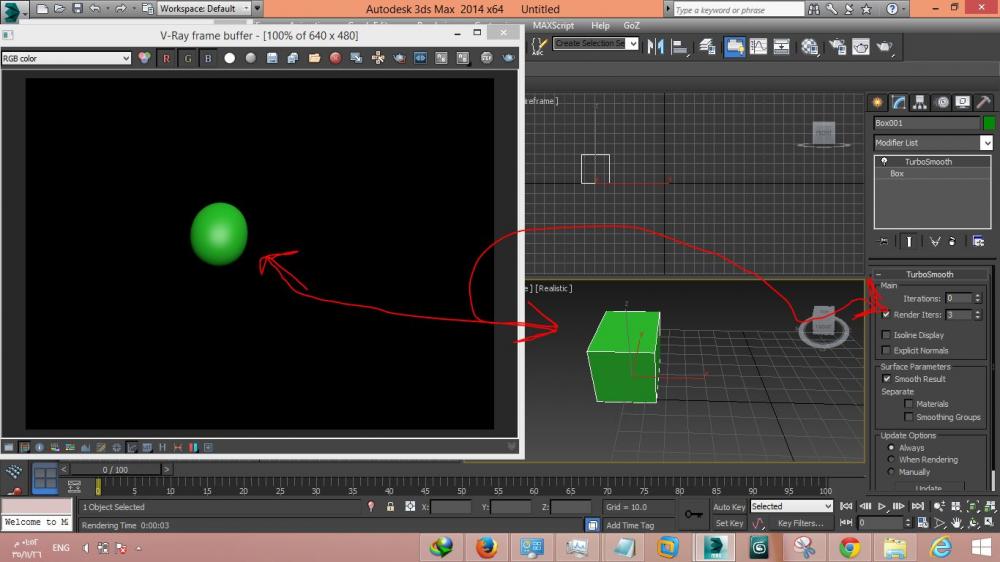
Task: Click the Mirror tool in main toolbar
Action: [x=657, y=46]
